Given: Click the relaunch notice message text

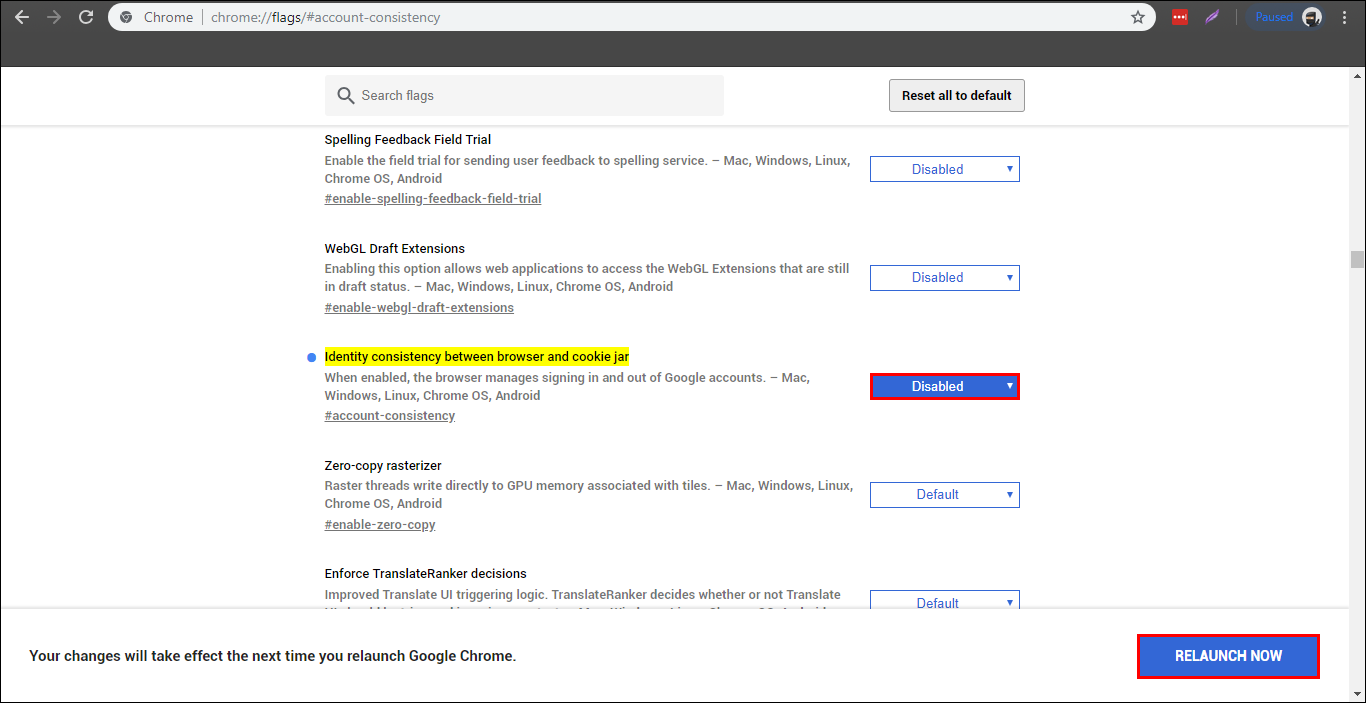Looking at the screenshot, I should (x=273, y=656).
